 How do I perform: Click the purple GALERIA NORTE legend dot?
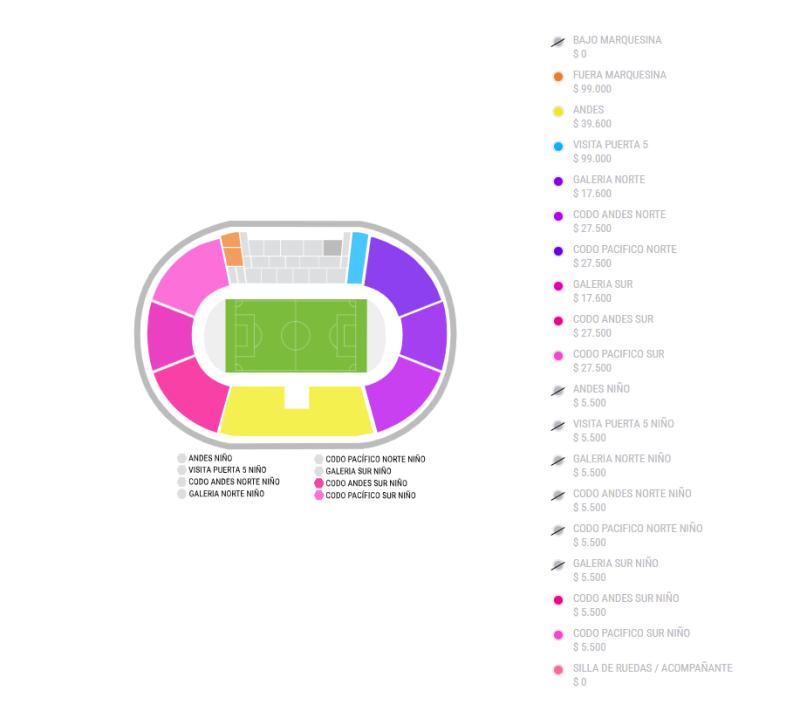tap(556, 180)
